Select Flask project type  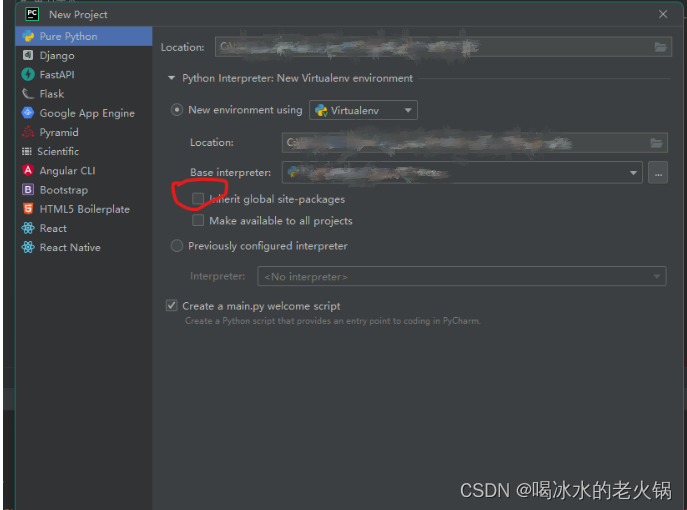tap(84, 94)
